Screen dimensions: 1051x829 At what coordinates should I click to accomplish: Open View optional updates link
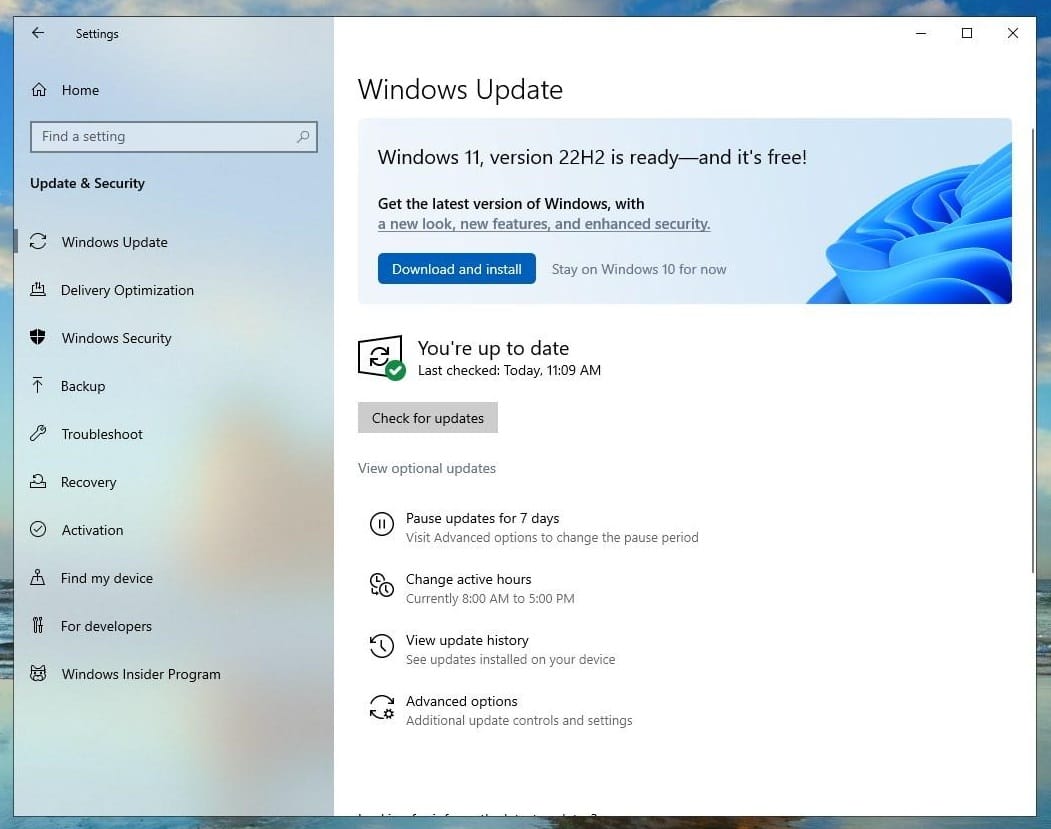[x=427, y=468]
